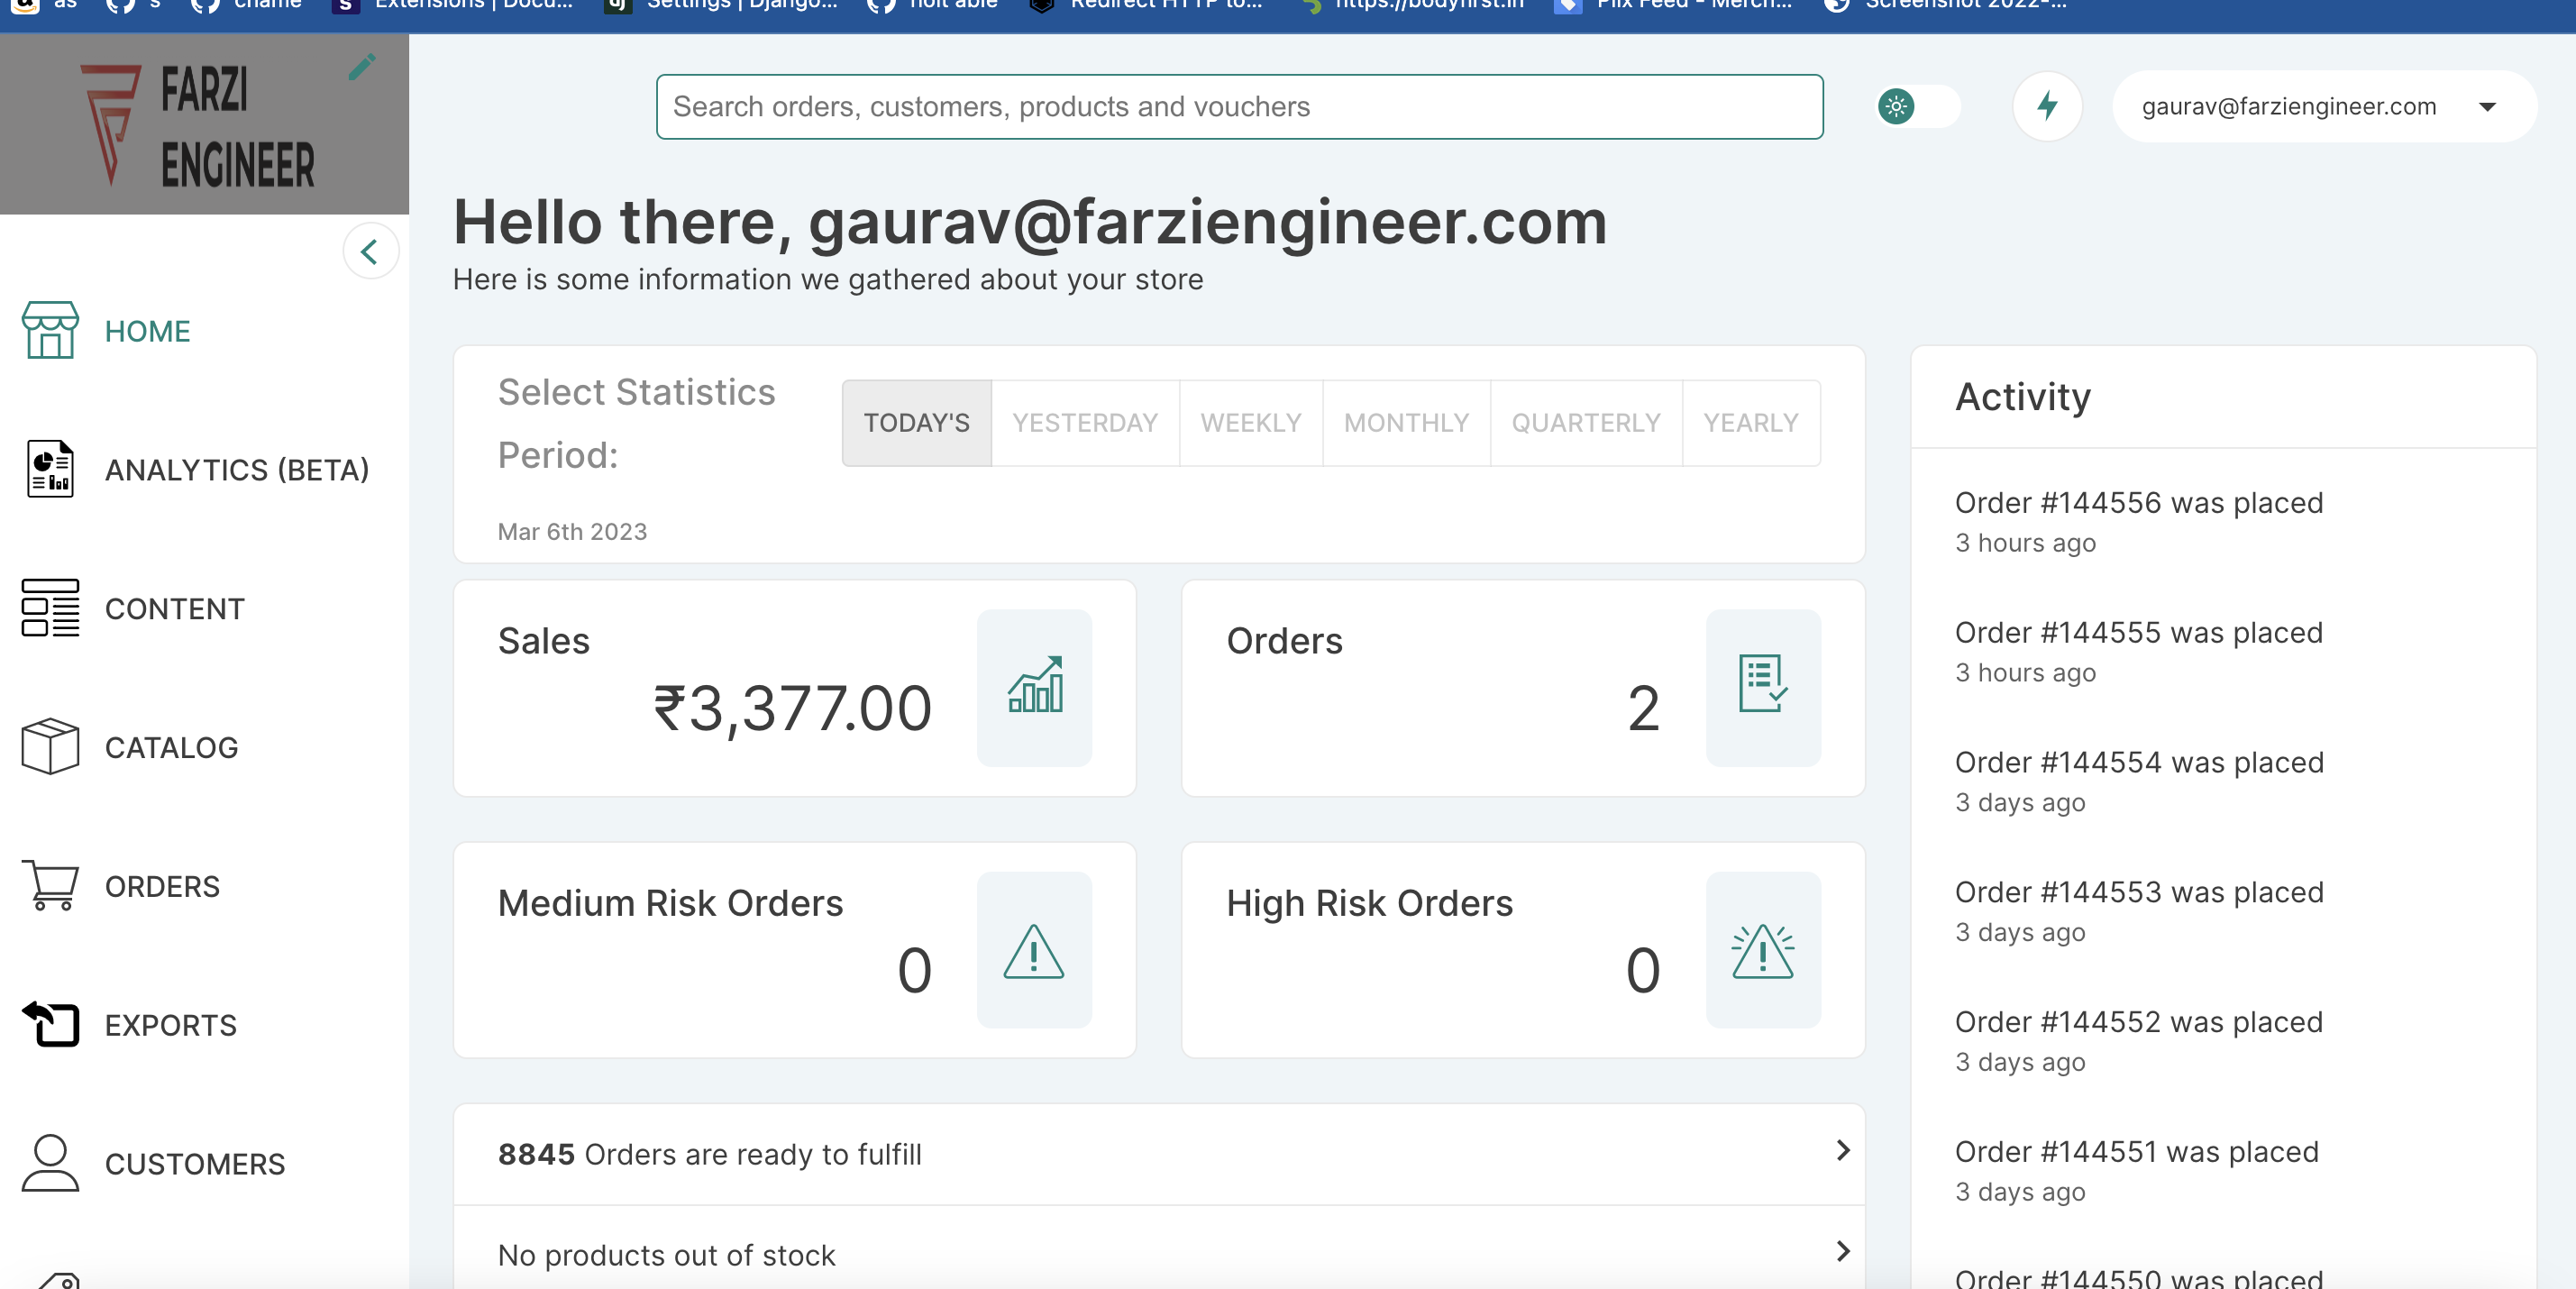The image size is (2576, 1289).
Task: Click the Content sidebar icon
Action: 50,608
